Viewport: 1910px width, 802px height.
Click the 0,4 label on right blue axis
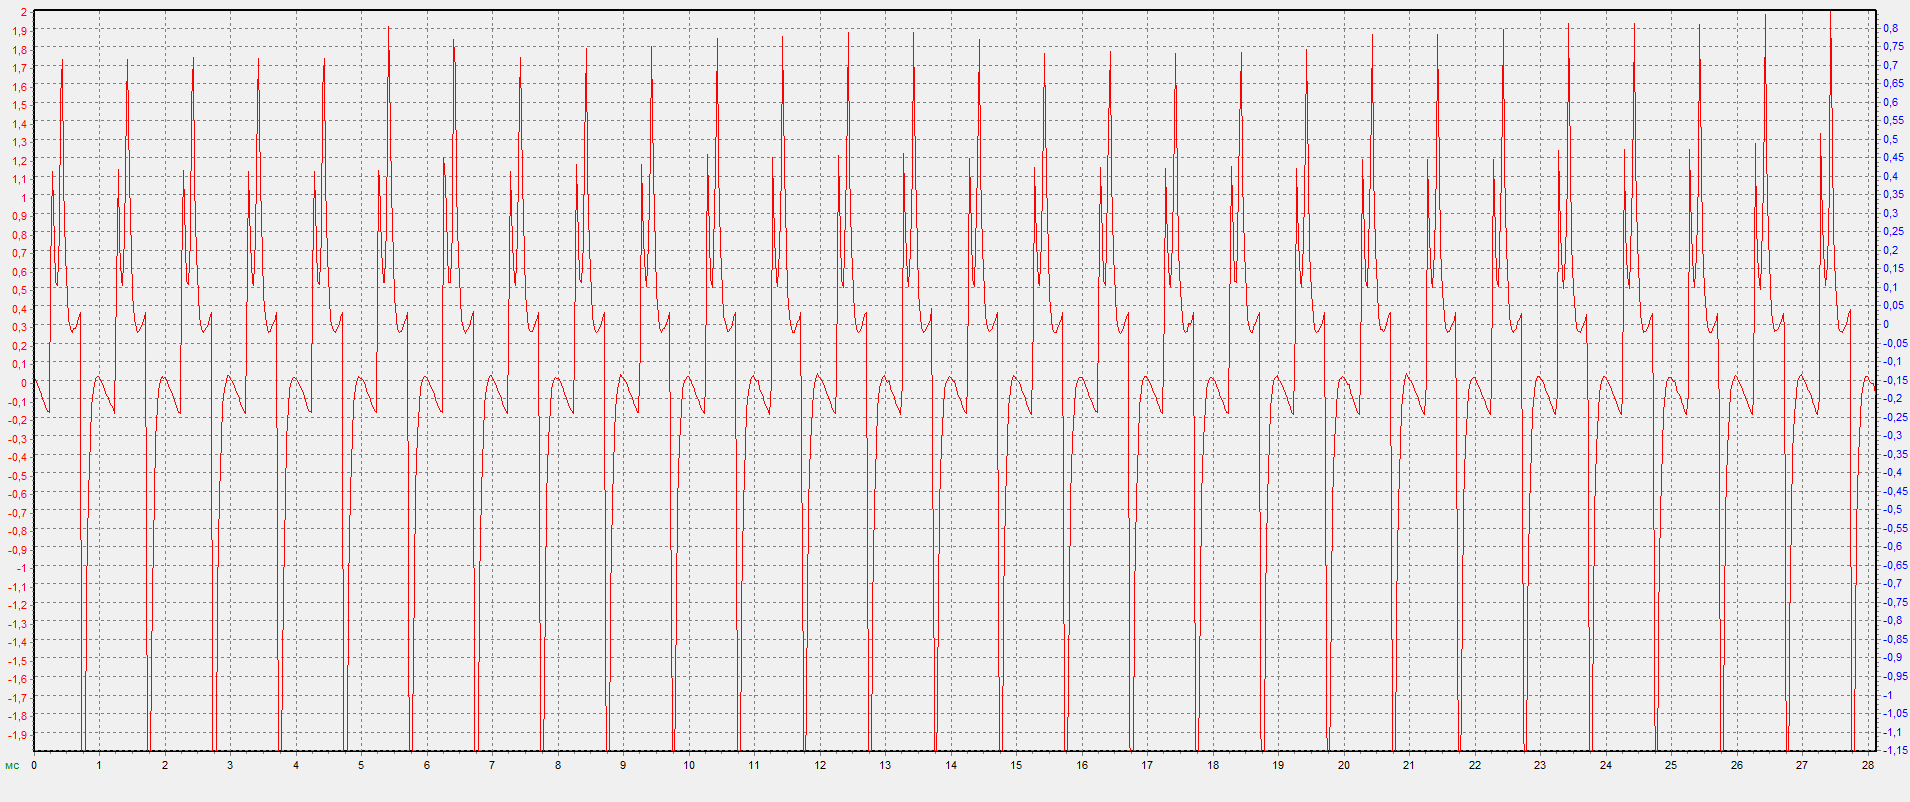tap(1891, 176)
